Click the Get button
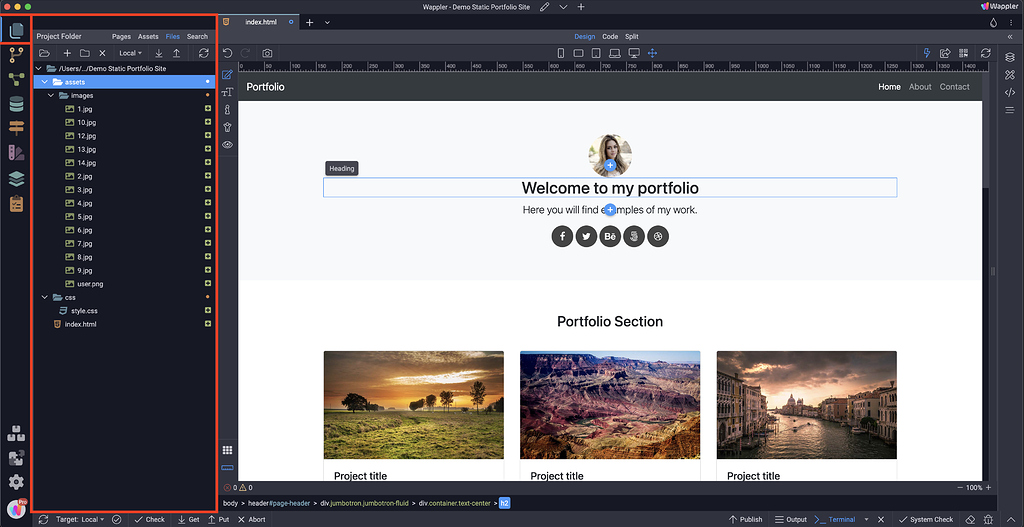The image size is (1024, 527). click(189, 520)
